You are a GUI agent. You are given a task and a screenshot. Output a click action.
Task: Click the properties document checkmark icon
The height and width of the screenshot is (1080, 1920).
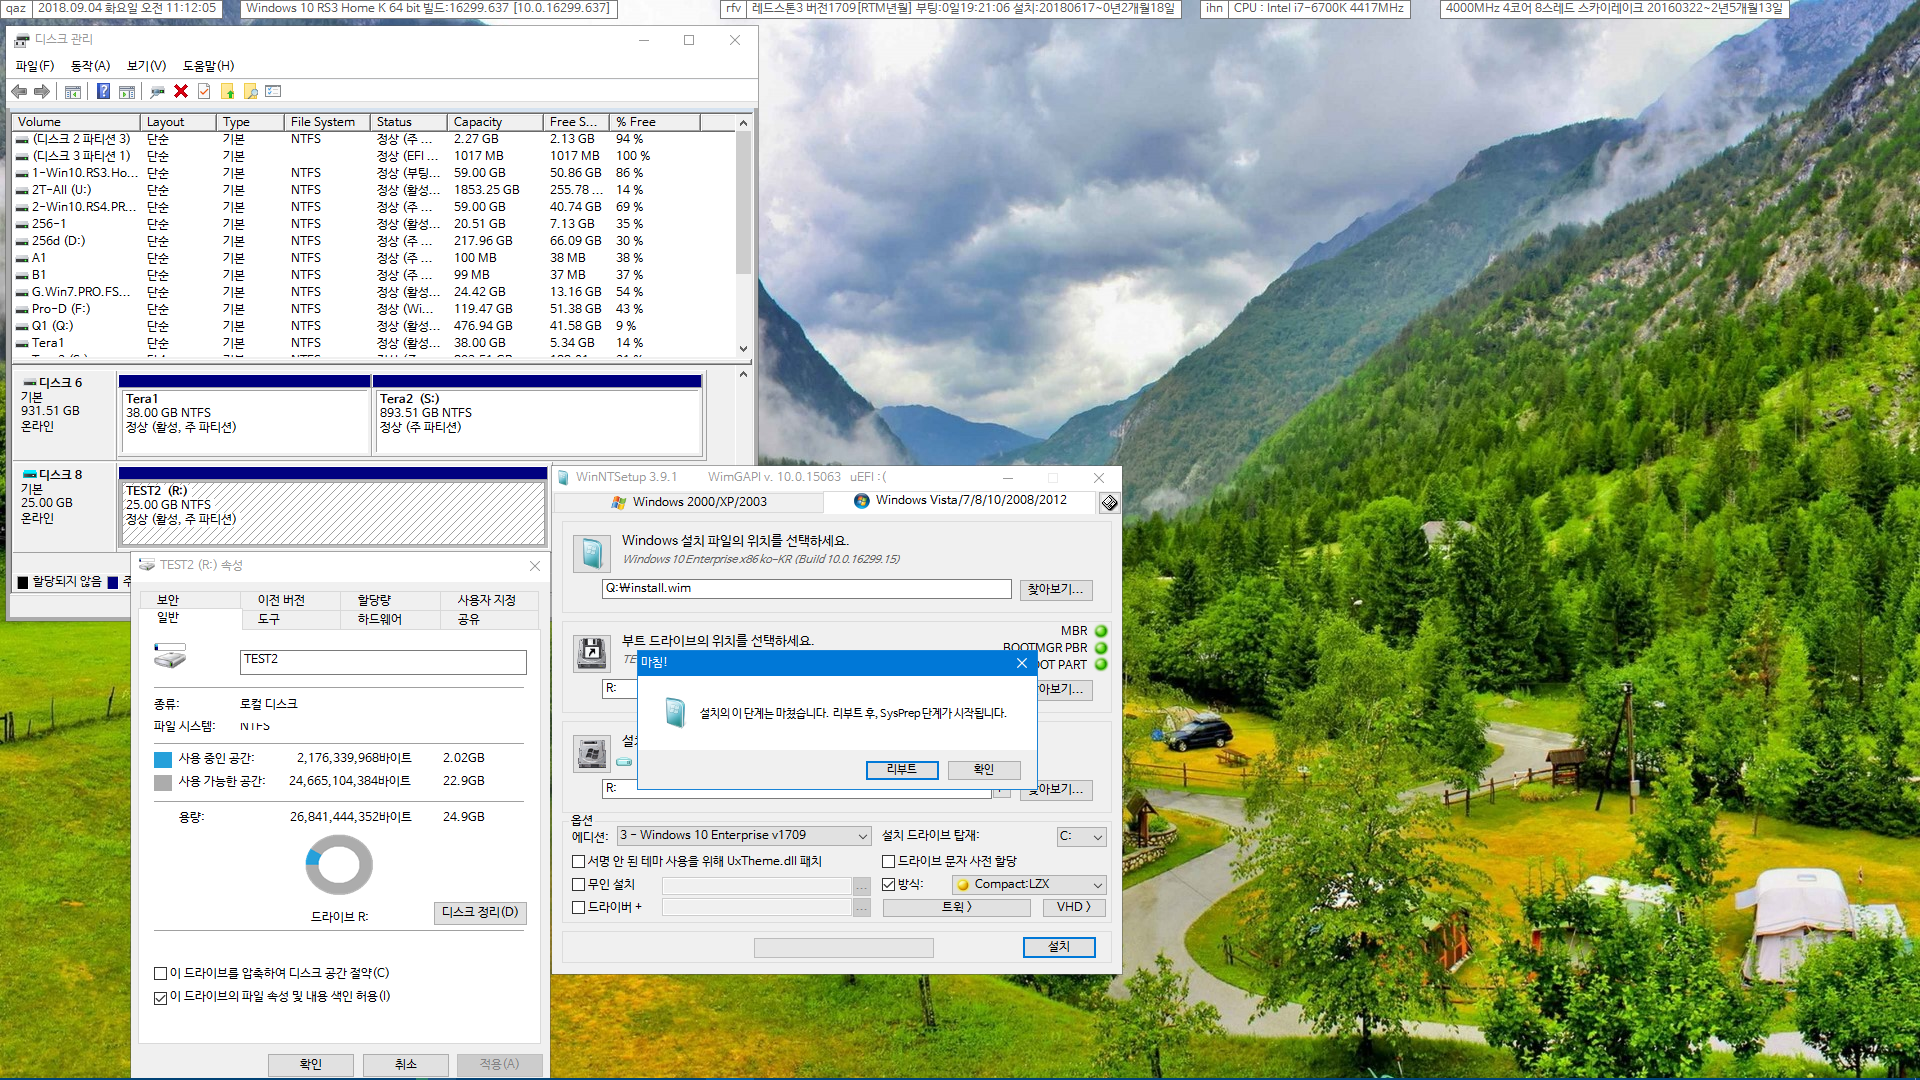click(x=204, y=92)
